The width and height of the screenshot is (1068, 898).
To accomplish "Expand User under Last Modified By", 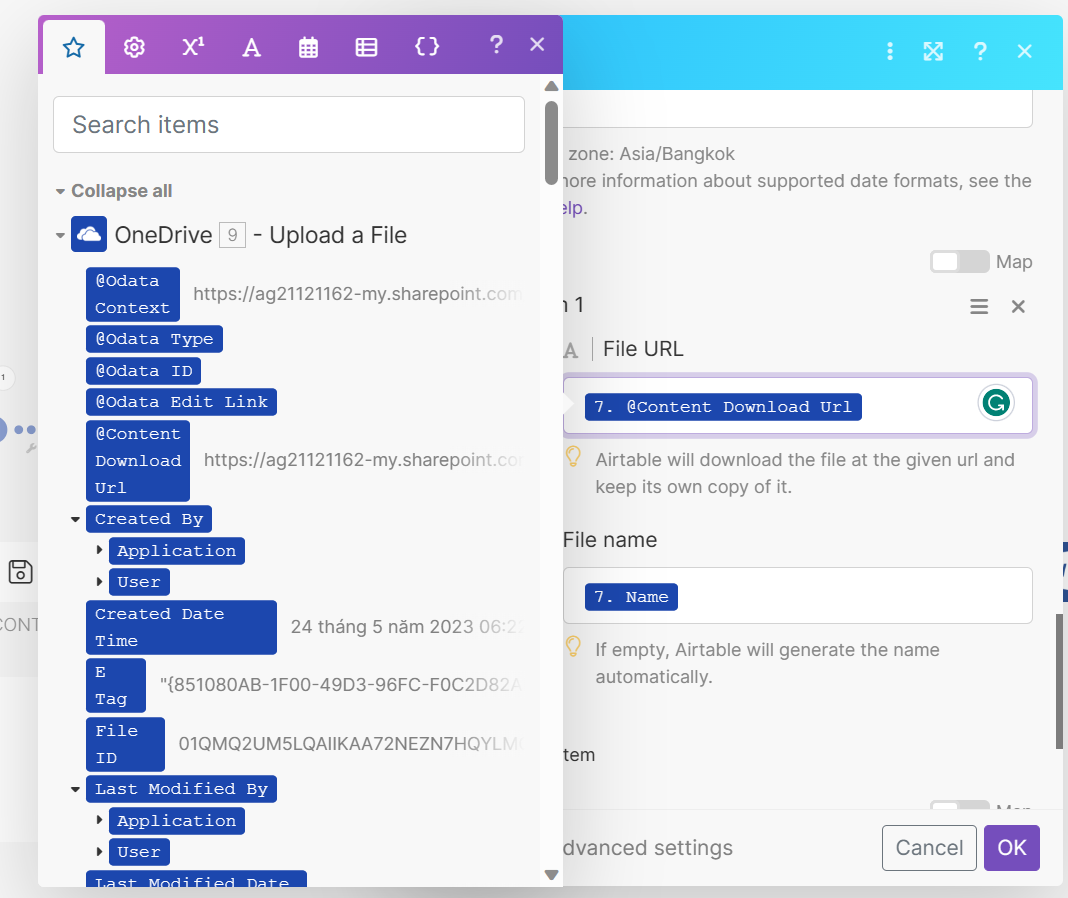I will [x=99, y=851].
